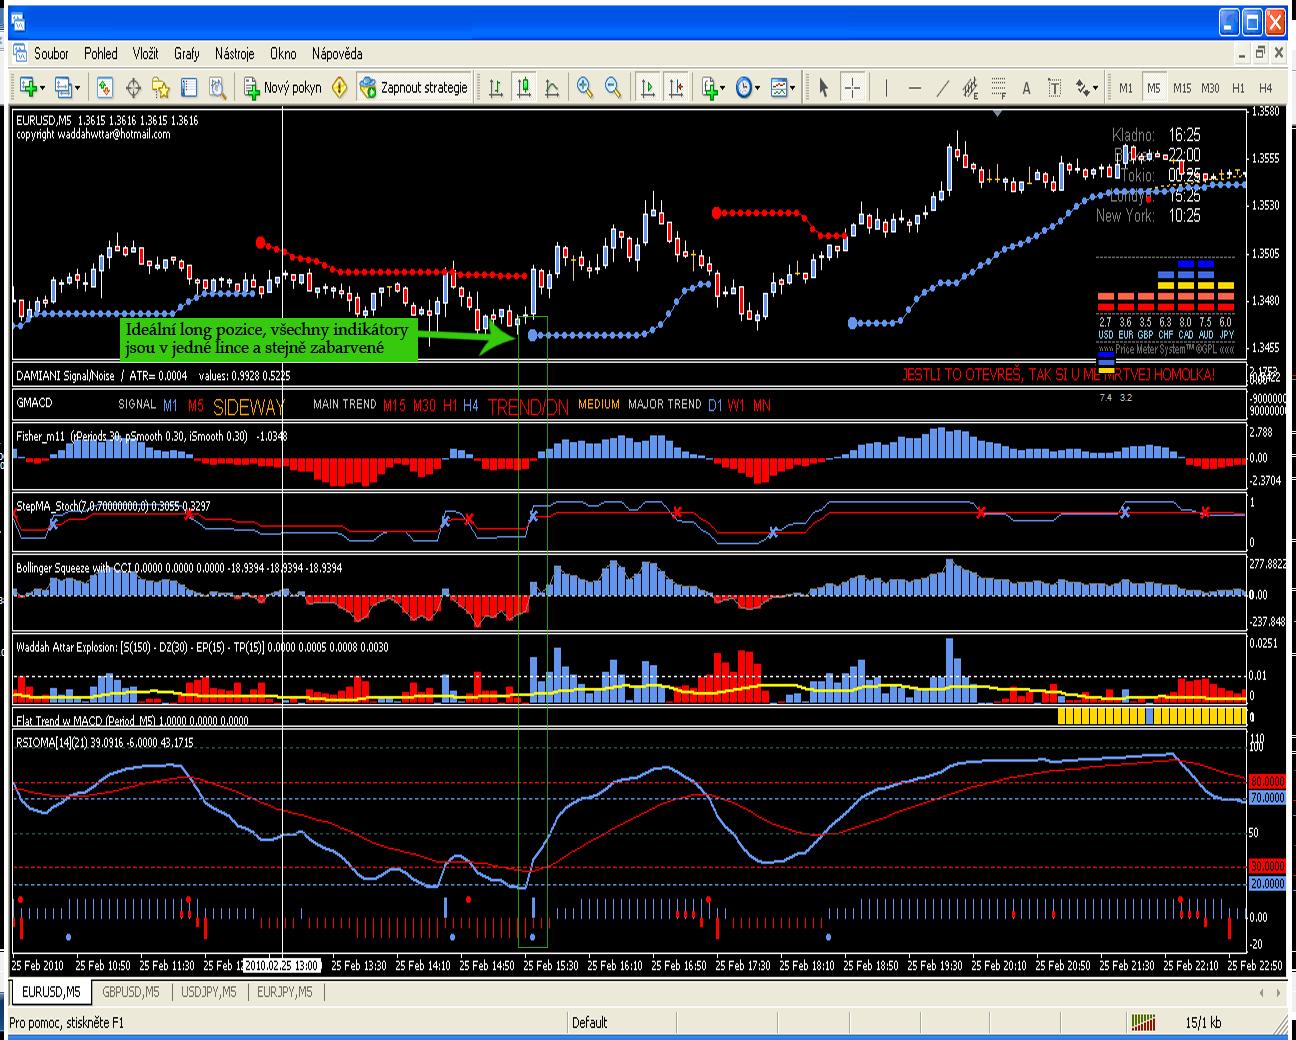The width and height of the screenshot is (1296, 1040).
Task: Switch timeframe to M30
Action: [x=1210, y=88]
